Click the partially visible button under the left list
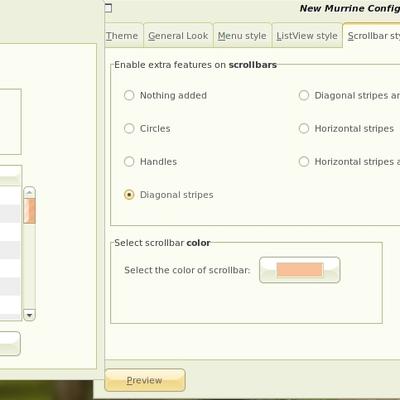The width and height of the screenshot is (400, 400). [10, 343]
